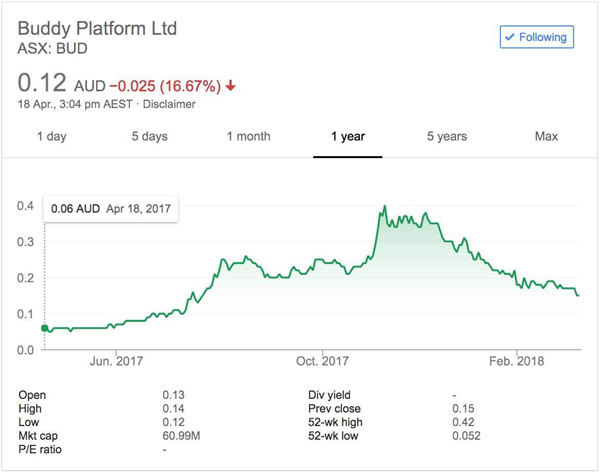Click the chart peak near 0.4

click(x=385, y=207)
